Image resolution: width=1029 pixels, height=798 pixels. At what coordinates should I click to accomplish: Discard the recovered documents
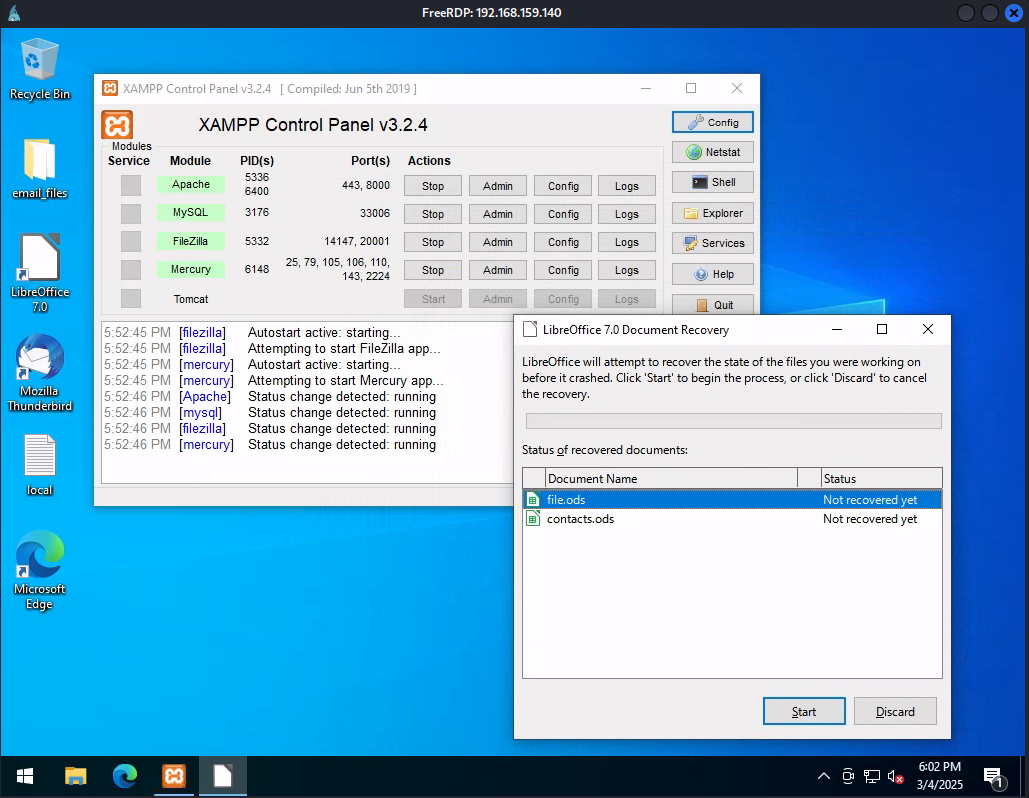(895, 711)
